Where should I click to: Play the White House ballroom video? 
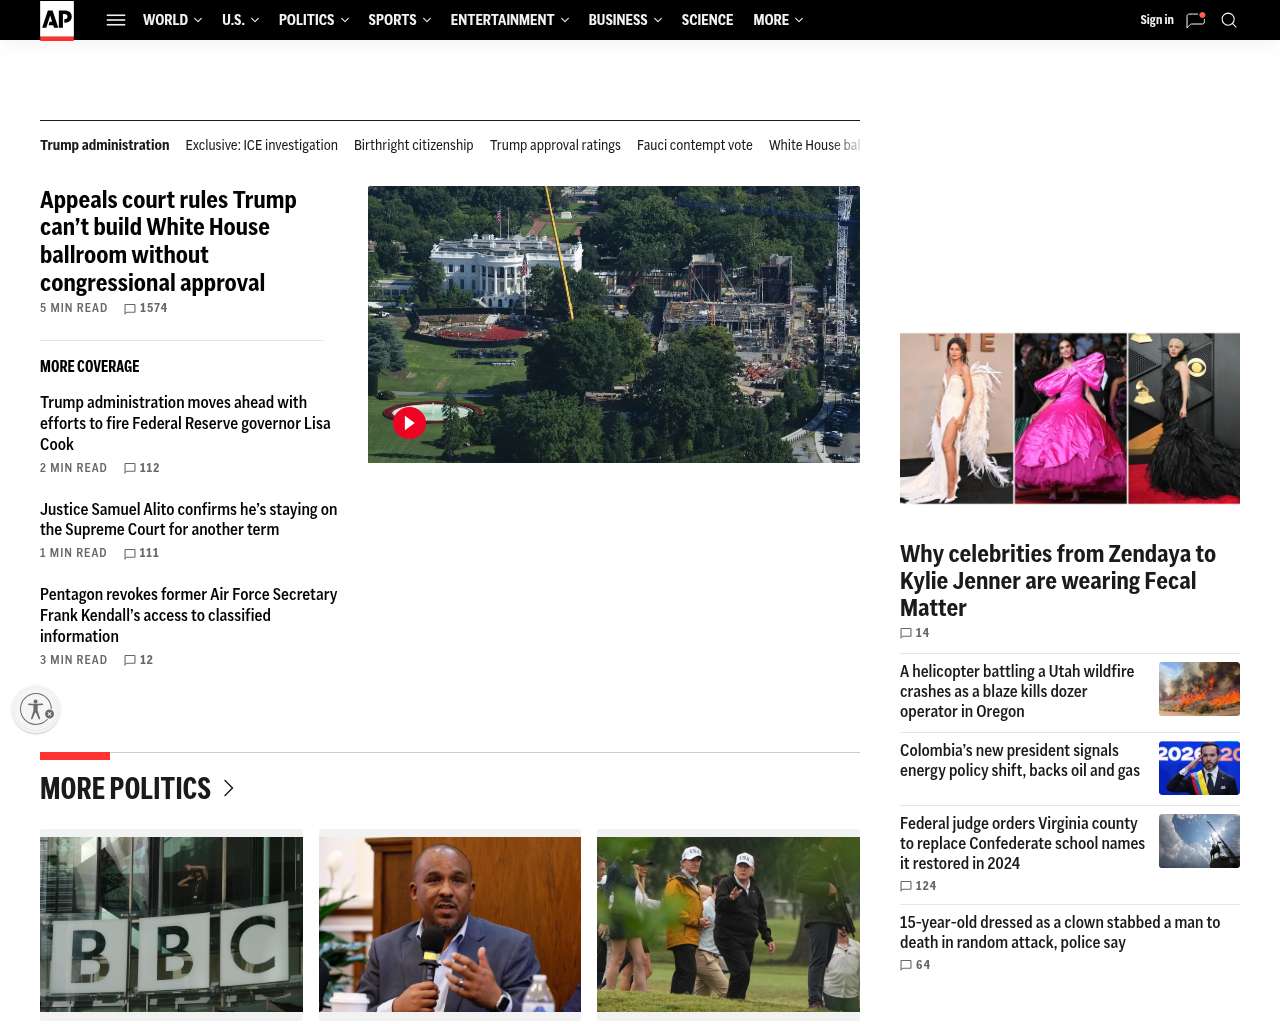tap(409, 423)
